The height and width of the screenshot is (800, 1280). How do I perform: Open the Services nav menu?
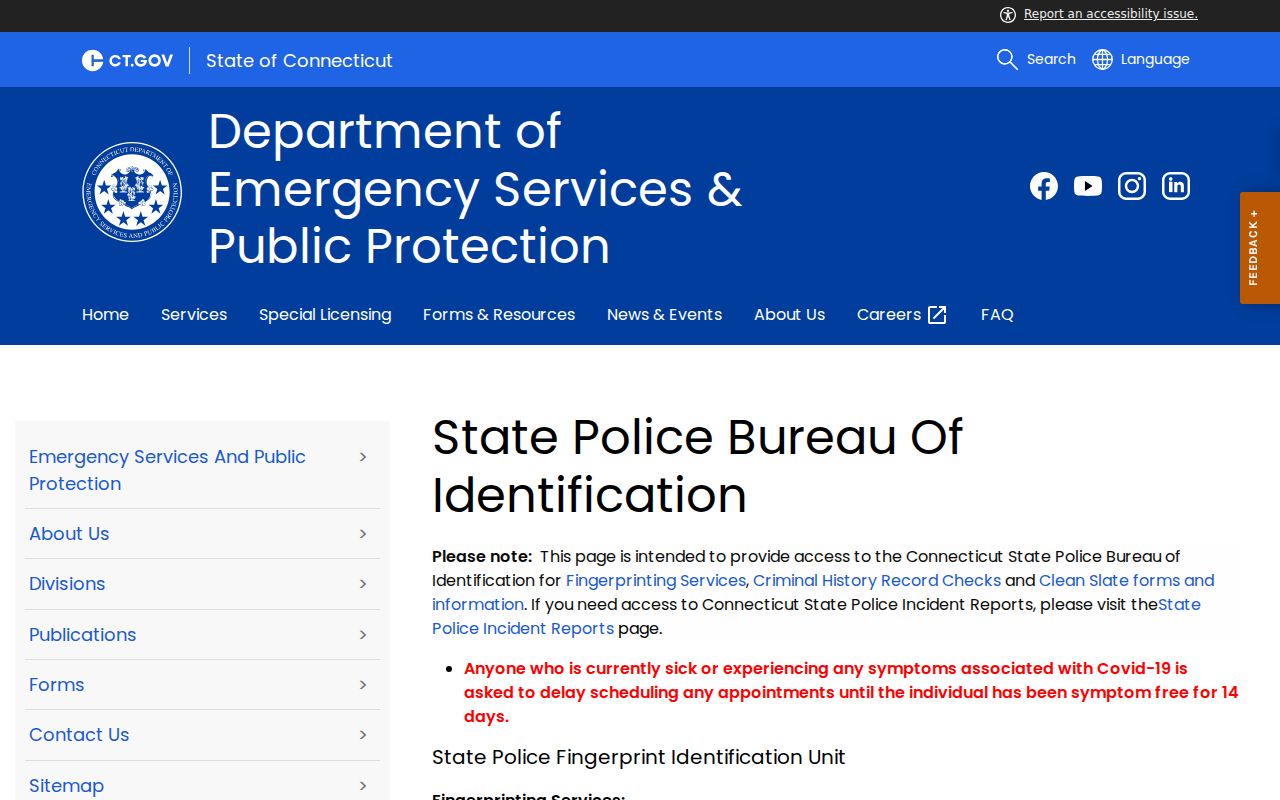pos(194,314)
